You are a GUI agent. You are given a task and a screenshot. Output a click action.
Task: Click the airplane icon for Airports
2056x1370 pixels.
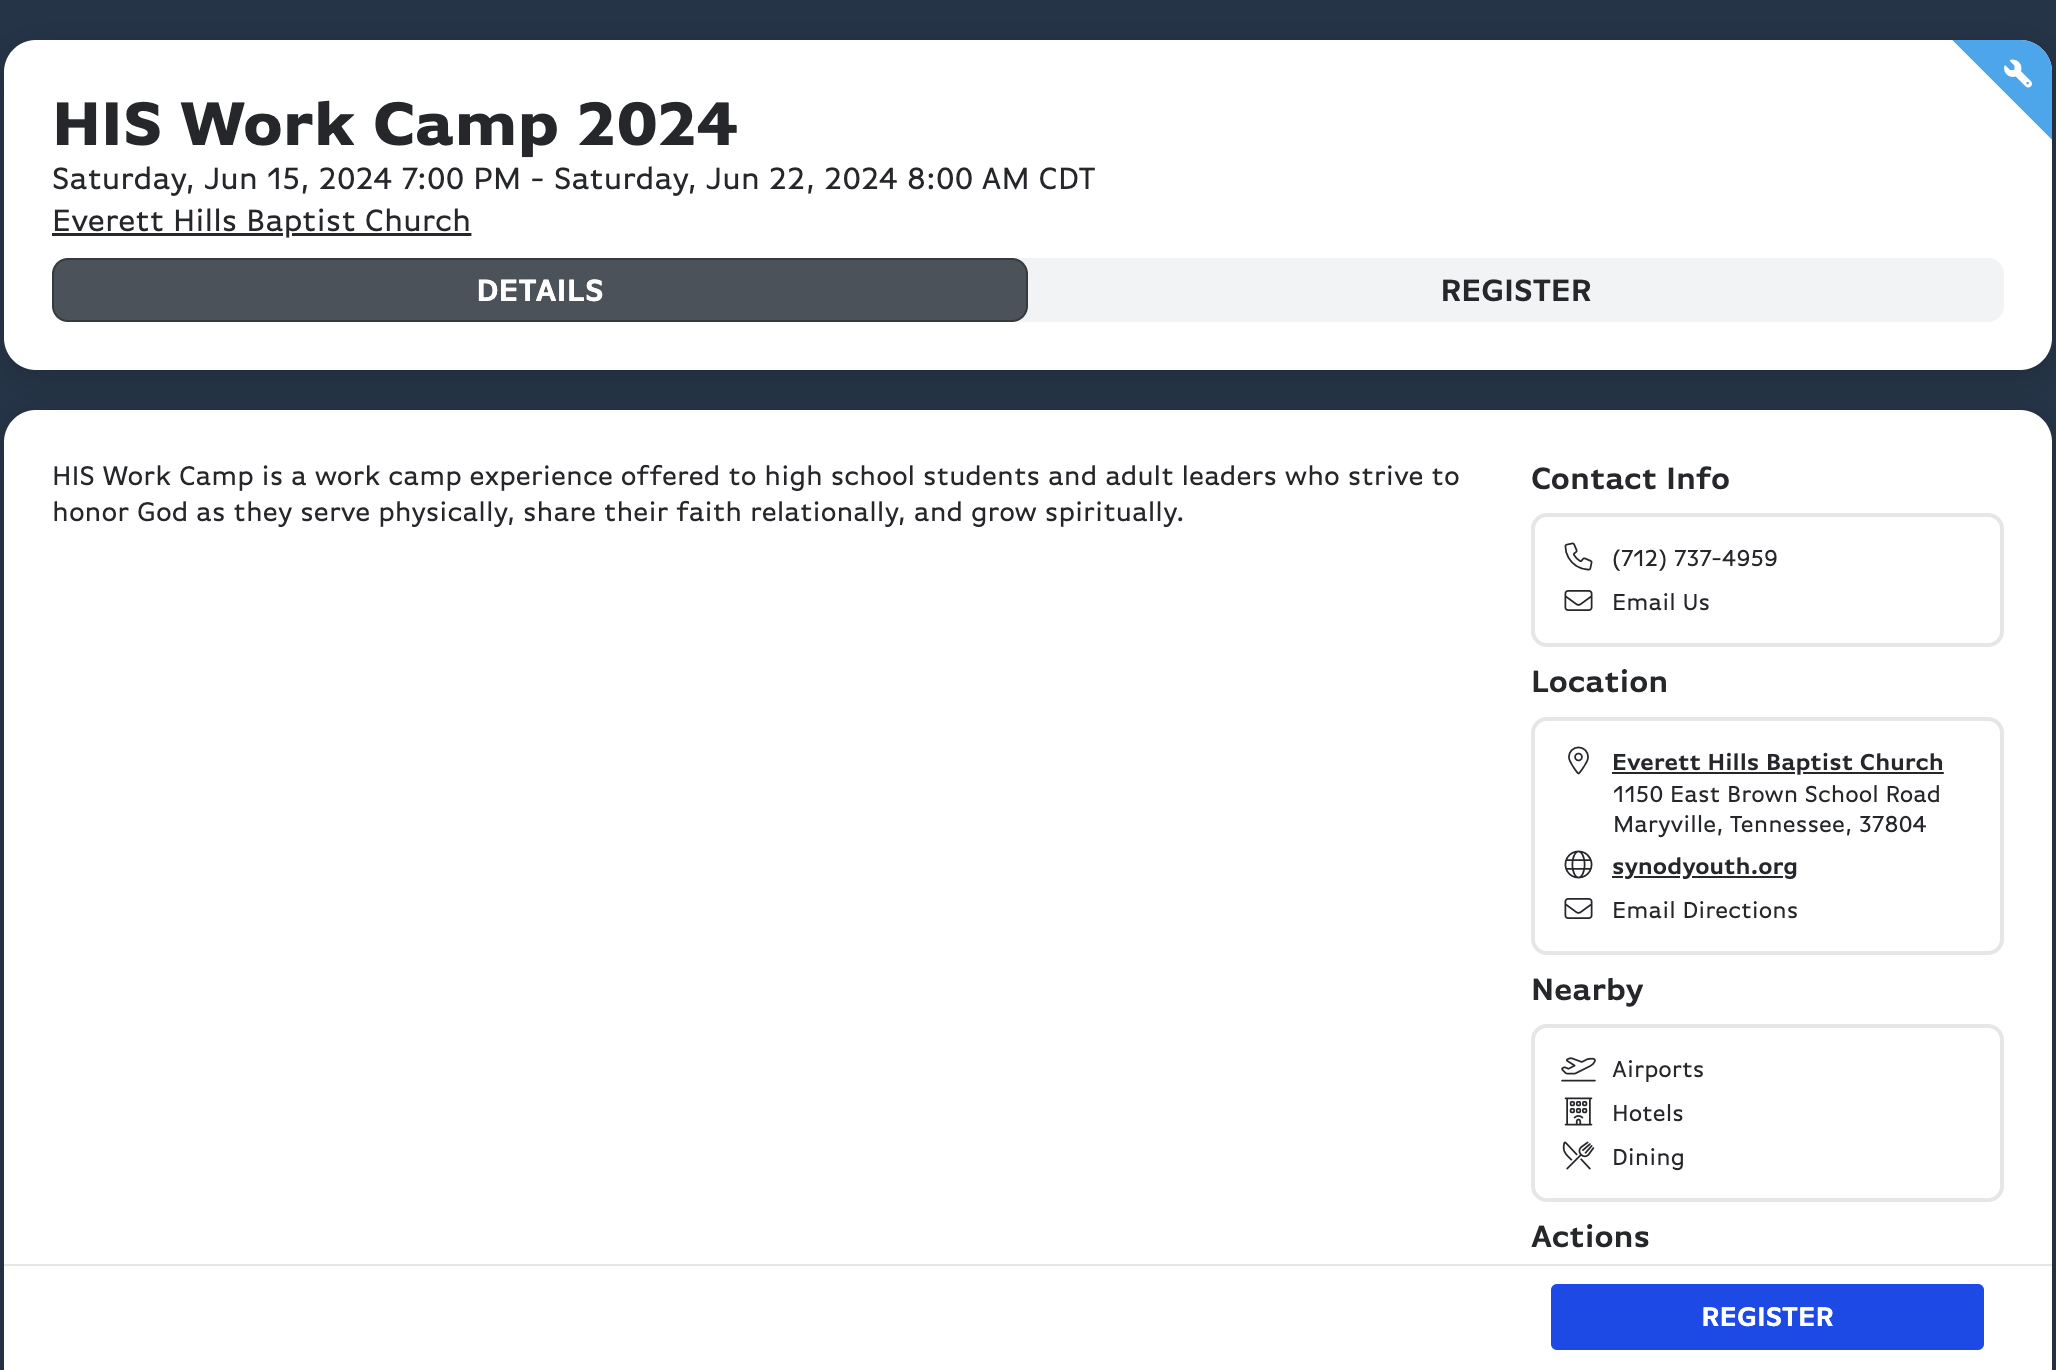[x=1578, y=1069]
